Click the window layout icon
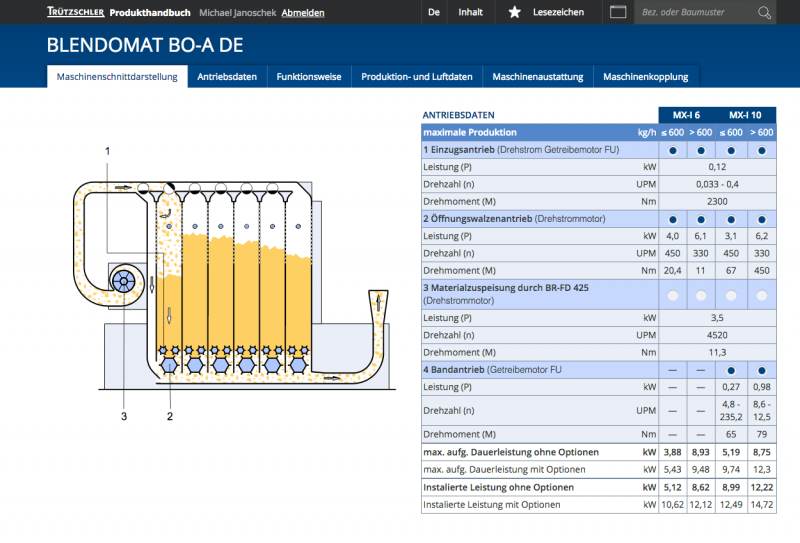Screen dimensions: 800x543 [x=618, y=12]
